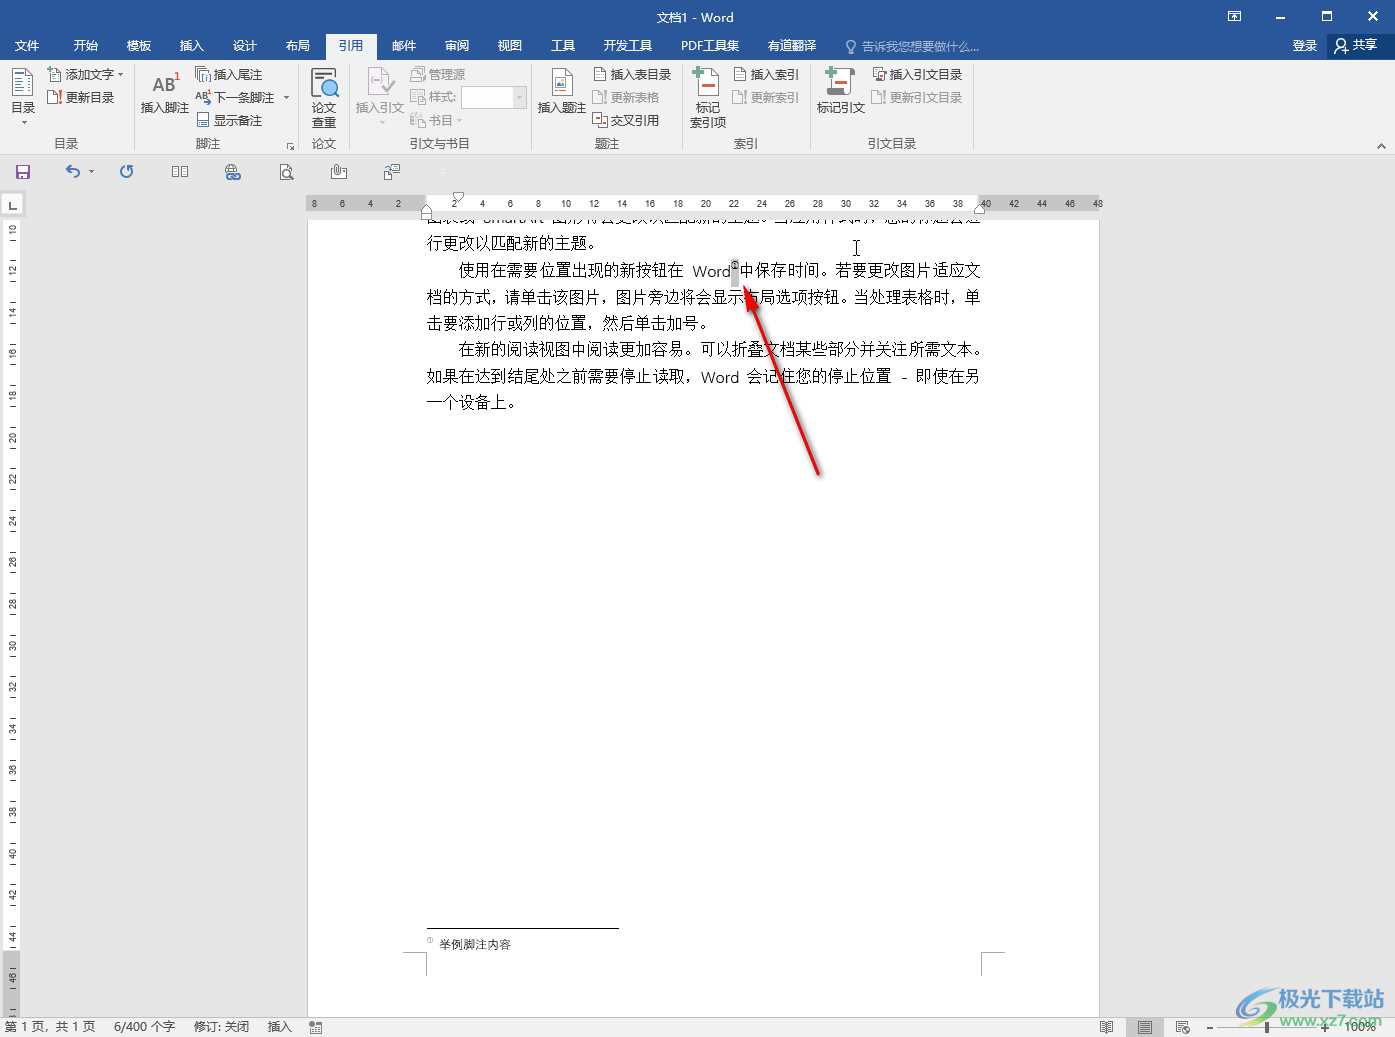Open the undo history dropdown arrow

91,172
